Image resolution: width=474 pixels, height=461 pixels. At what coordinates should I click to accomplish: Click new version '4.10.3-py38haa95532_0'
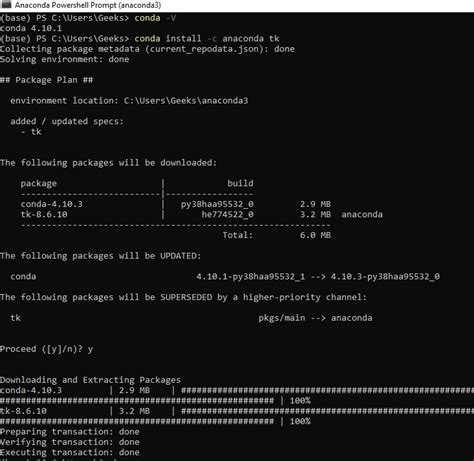pyautogui.click(x=385, y=276)
